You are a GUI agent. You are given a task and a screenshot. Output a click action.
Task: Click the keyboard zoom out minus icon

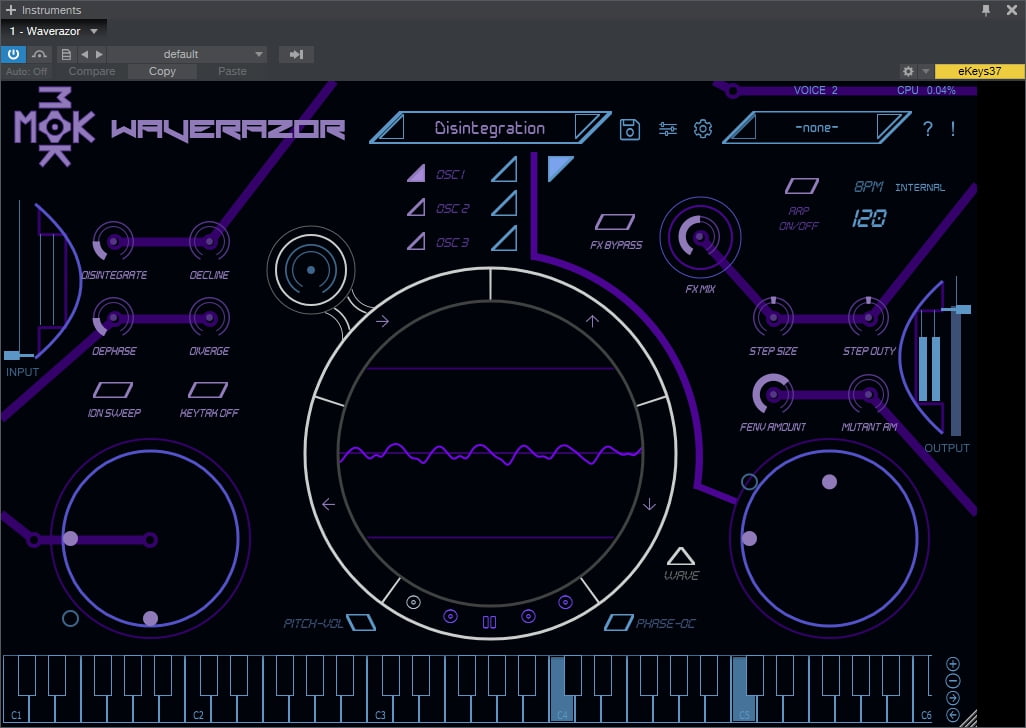(953, 681)
